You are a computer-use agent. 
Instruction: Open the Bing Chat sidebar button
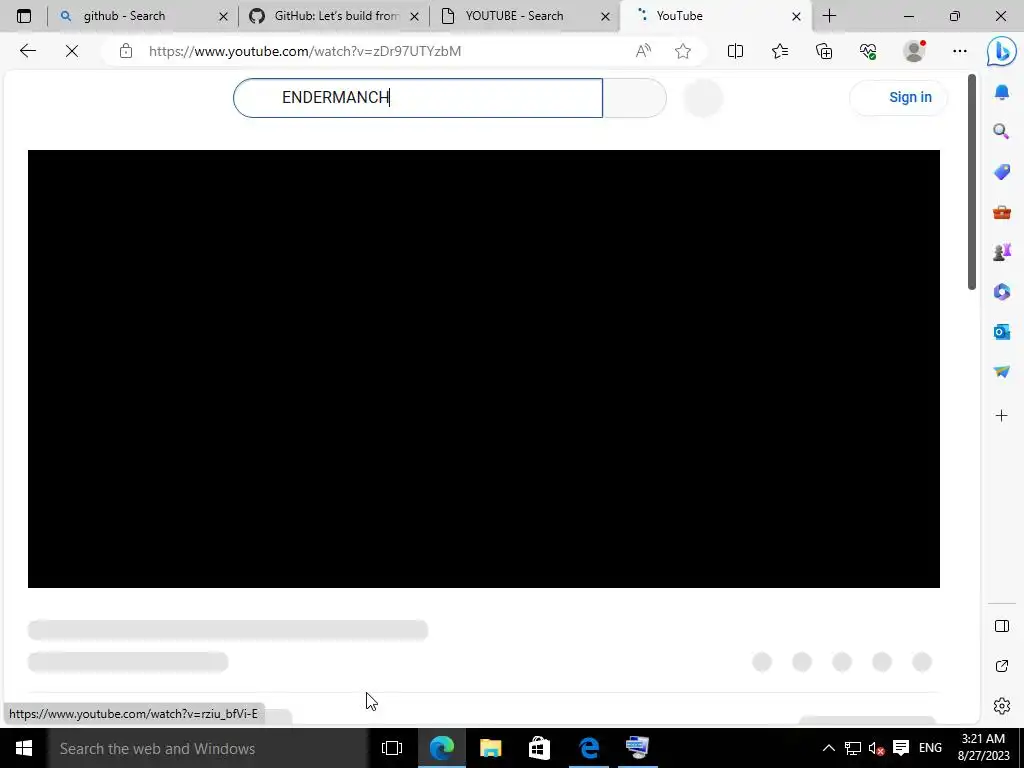pyautogui.click(x=1001, y=52)
